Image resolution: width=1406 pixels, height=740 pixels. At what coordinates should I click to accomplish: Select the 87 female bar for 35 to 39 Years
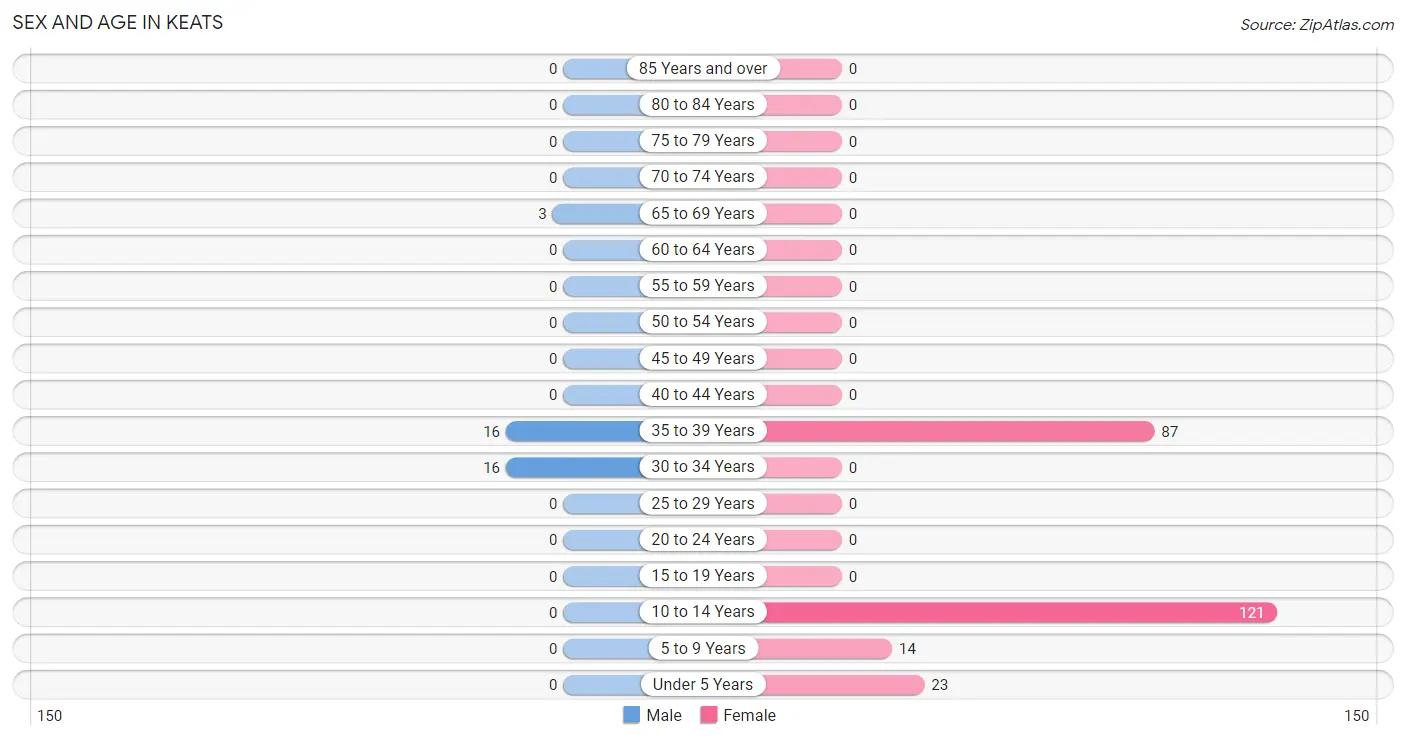coord(960,431)
